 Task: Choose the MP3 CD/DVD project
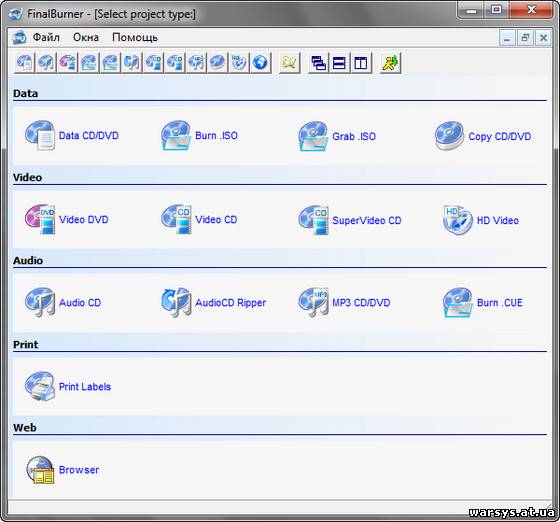(344, 303)
